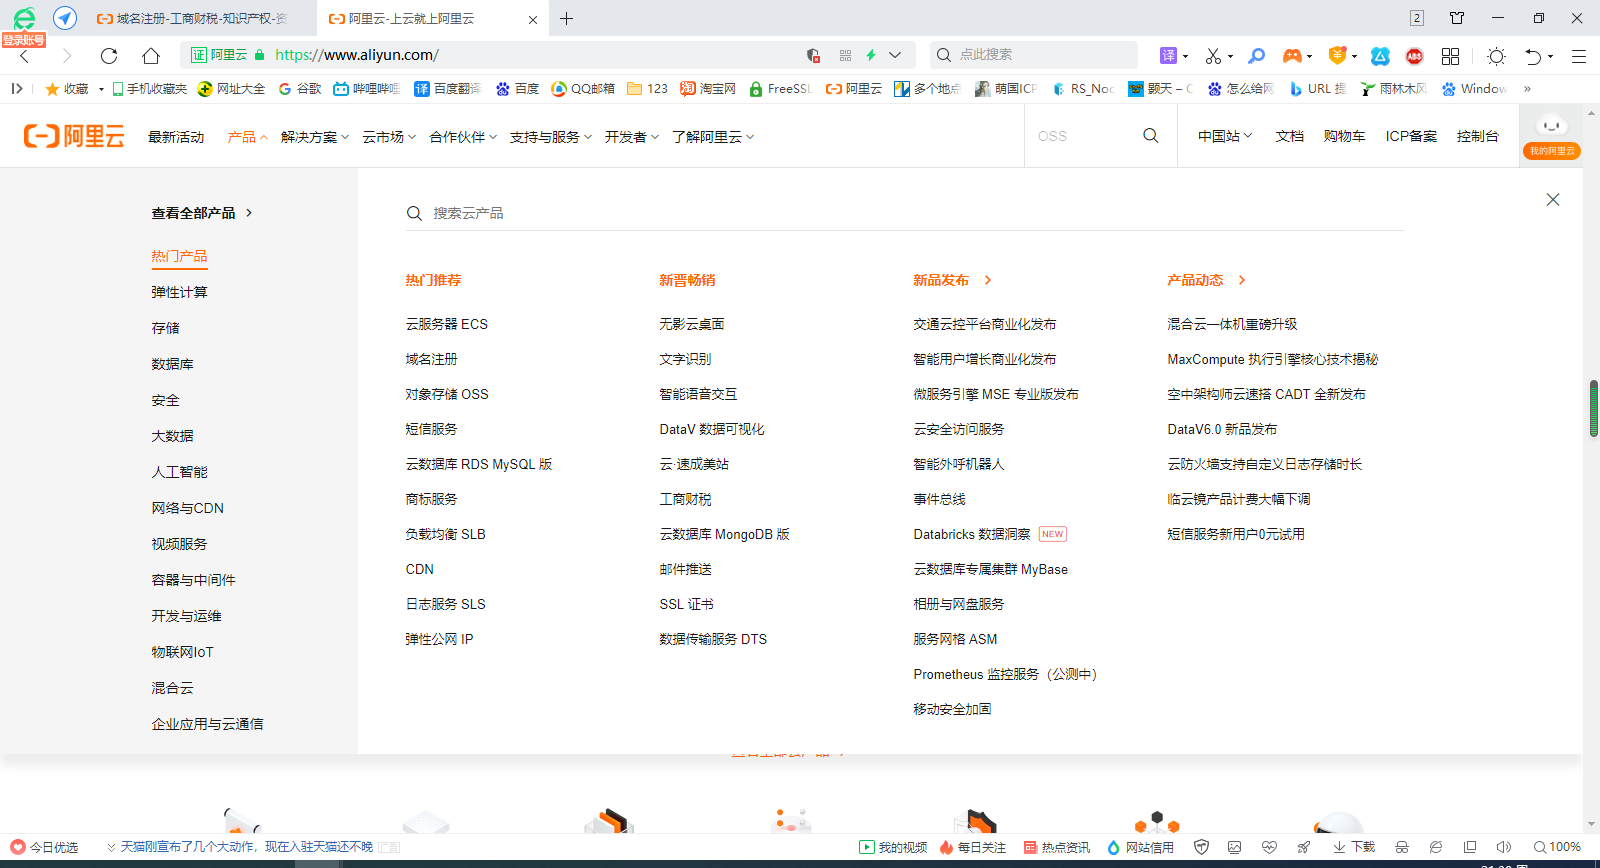Click the browser refresh icon
The width and height of the screenshot is (1600, 868).
point(109,56)
